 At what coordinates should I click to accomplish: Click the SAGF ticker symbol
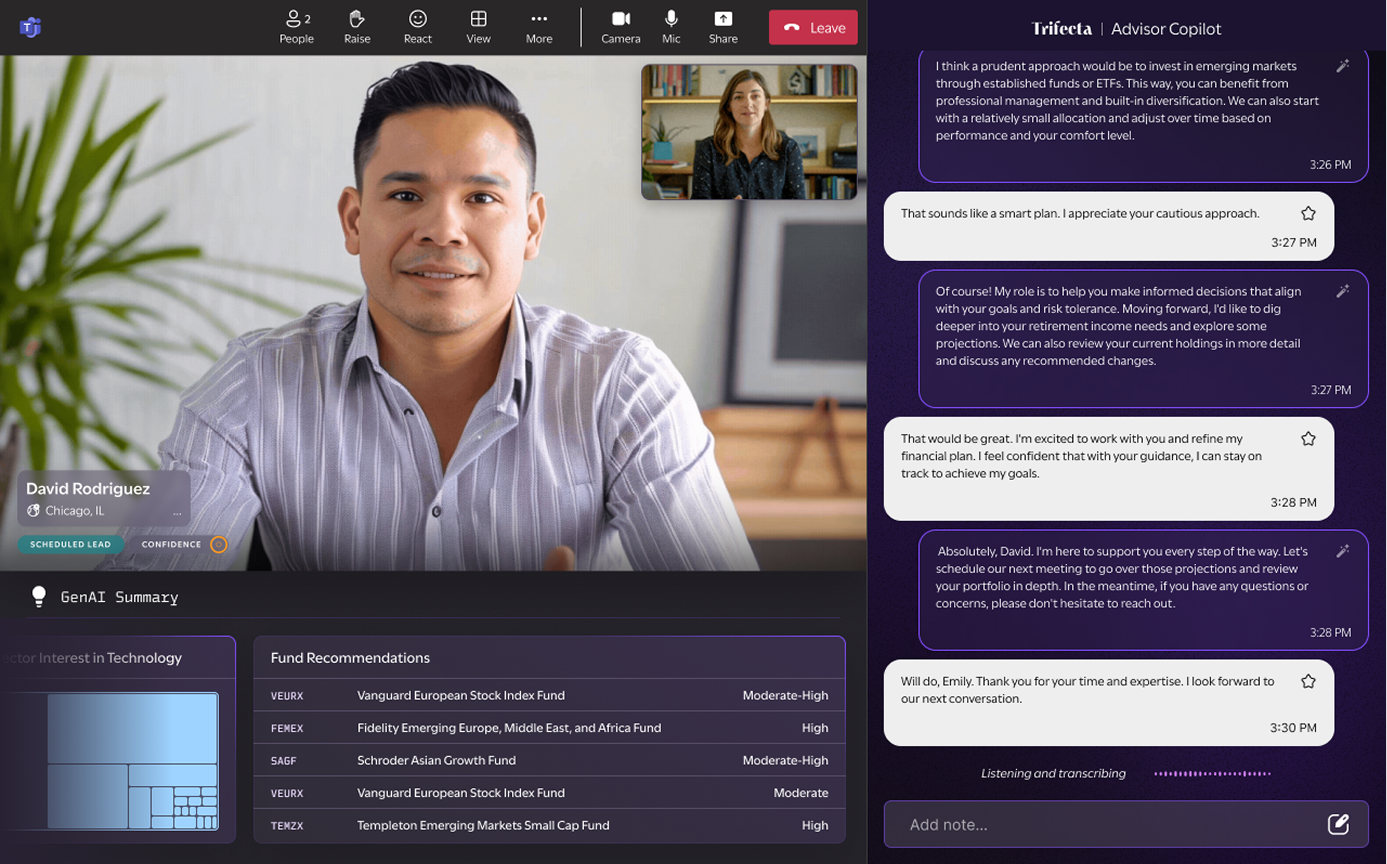[x=283, y=760]
